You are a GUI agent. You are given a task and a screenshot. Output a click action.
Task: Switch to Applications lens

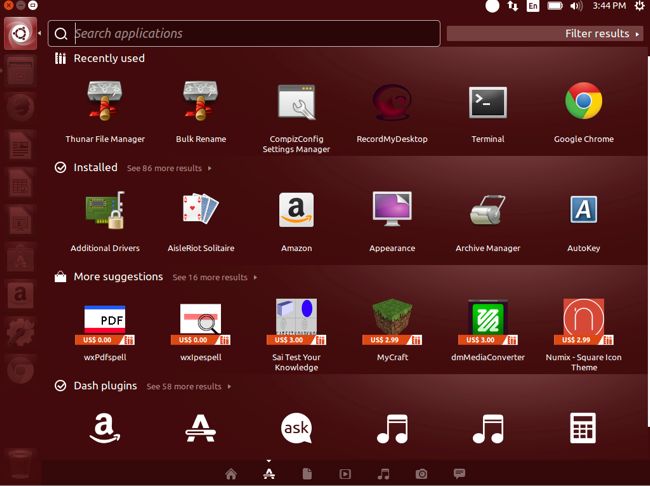point(269,474)
